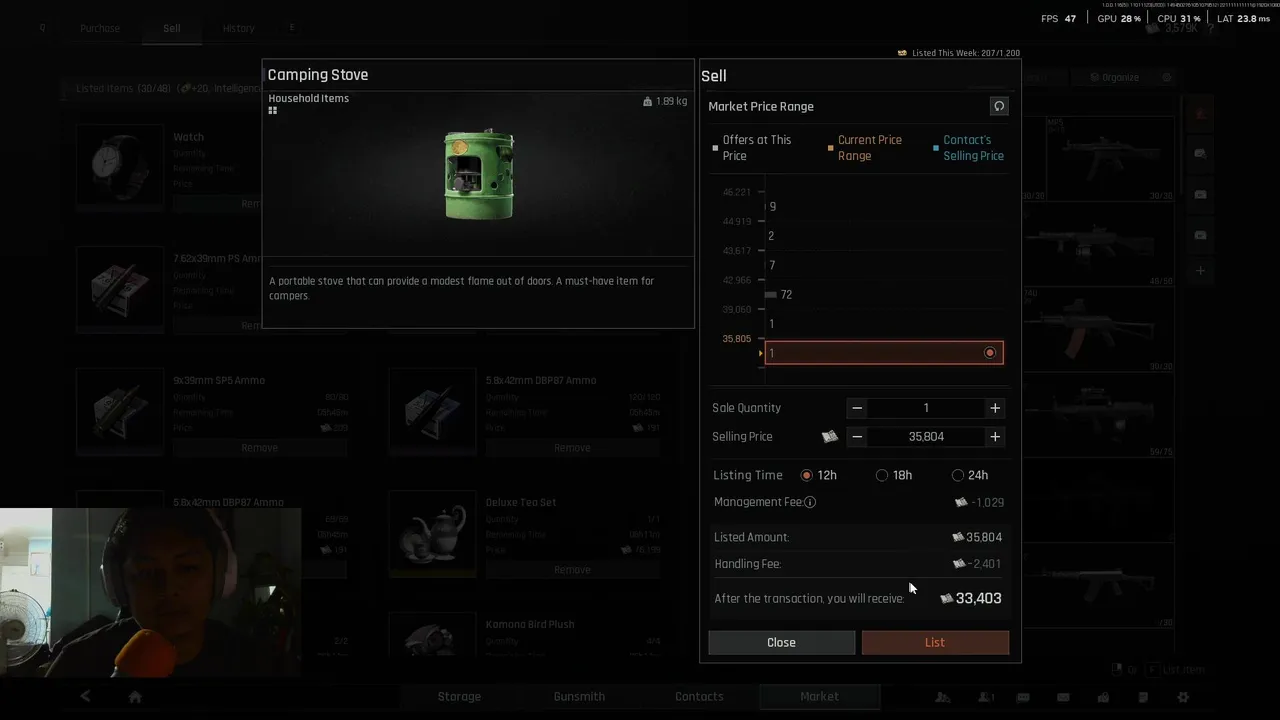This screenshot has width=1280, height=720.
Task: Select the second stash sidebar tab icon
Action: 1201,153
